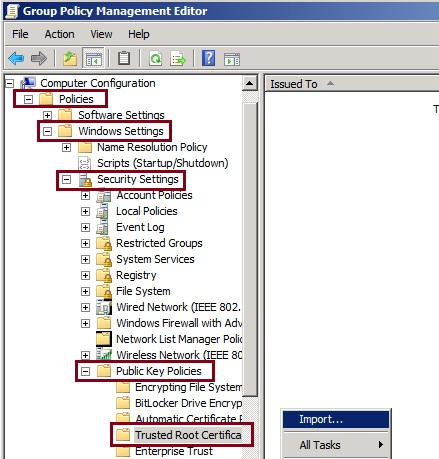Expand the Software Settings node
Screen dimensions: 439x459
pyautogui.click(x=47, y=115)
